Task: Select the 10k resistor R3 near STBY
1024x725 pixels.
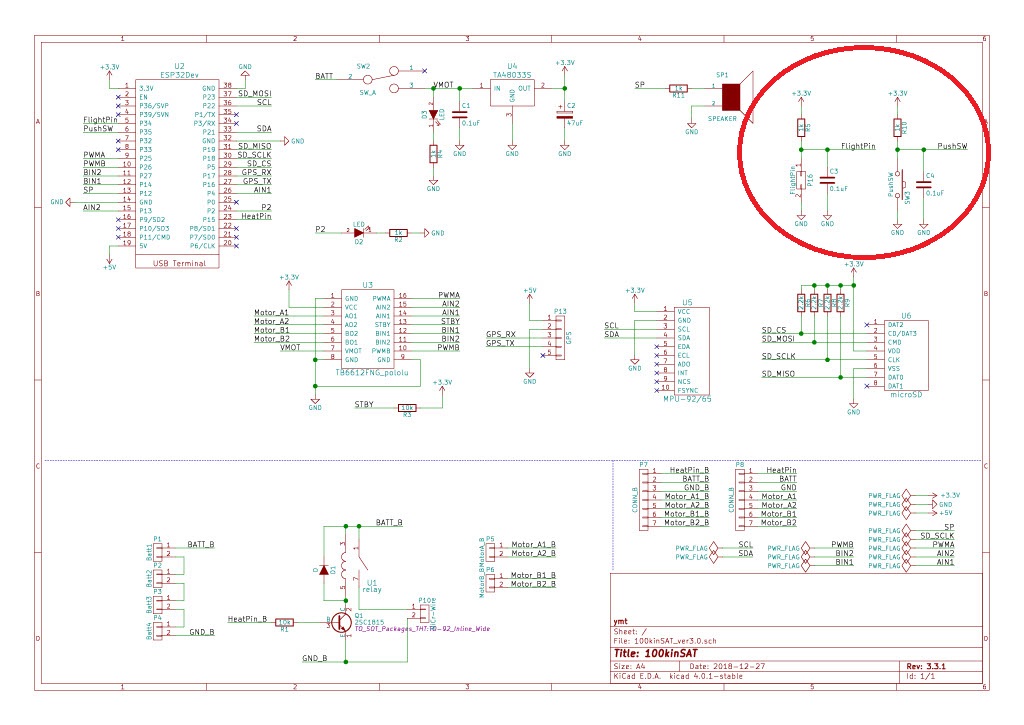Action: tap(406, 407)
